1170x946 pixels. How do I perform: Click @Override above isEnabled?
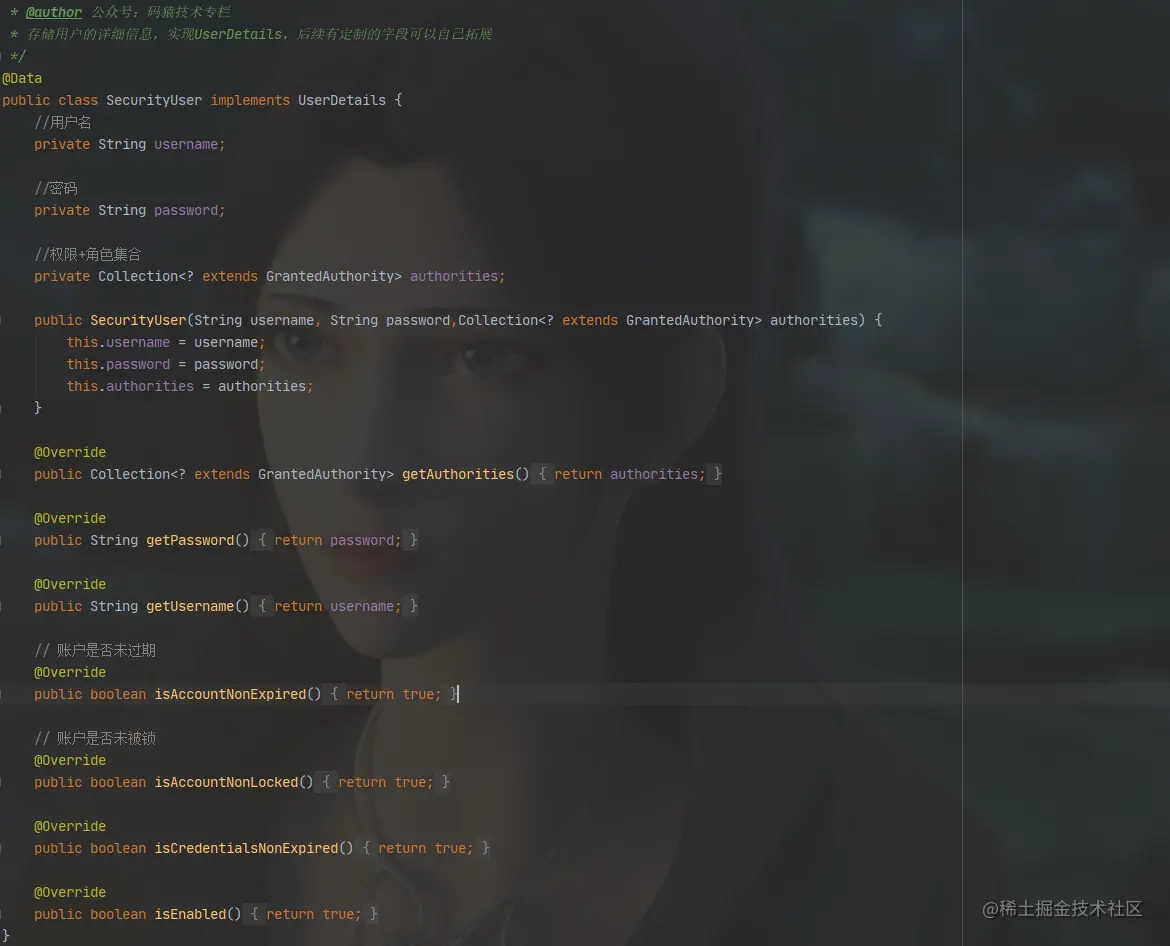[x=70, y=892]
